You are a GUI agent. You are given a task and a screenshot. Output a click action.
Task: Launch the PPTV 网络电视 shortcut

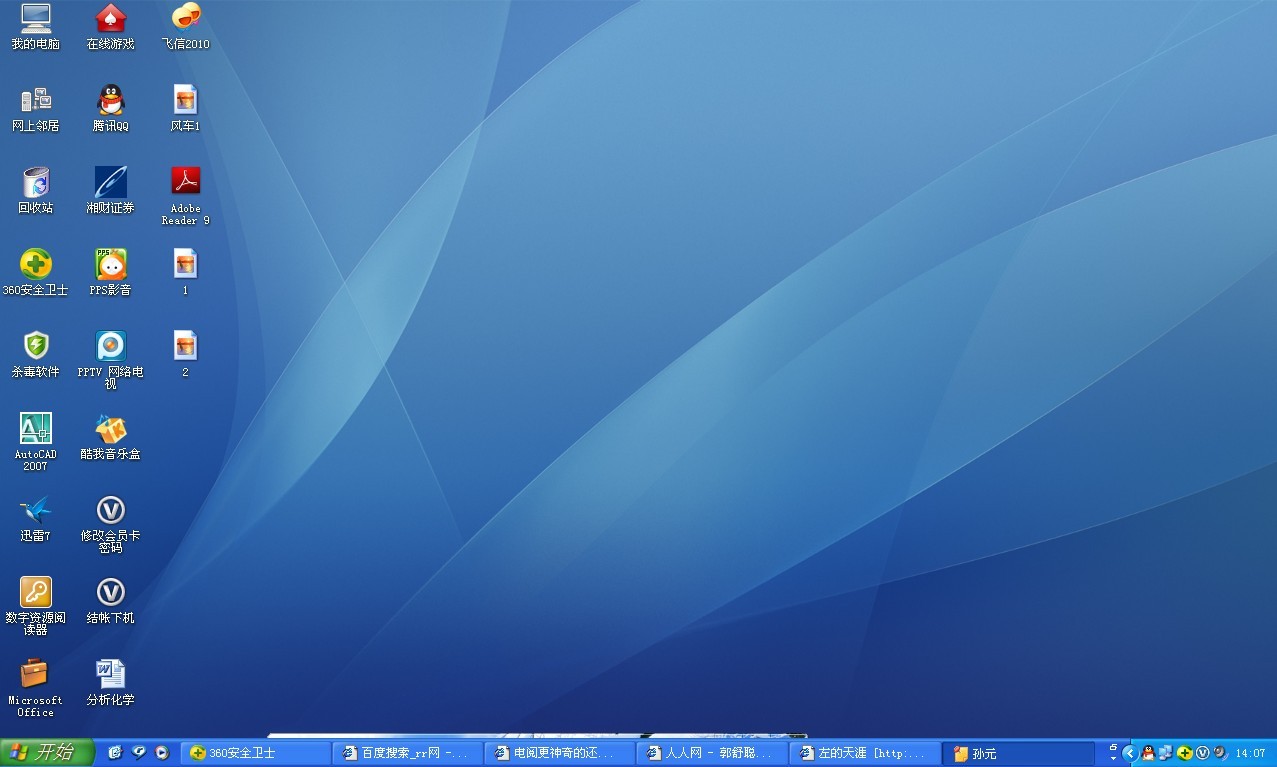coord(110,347)
